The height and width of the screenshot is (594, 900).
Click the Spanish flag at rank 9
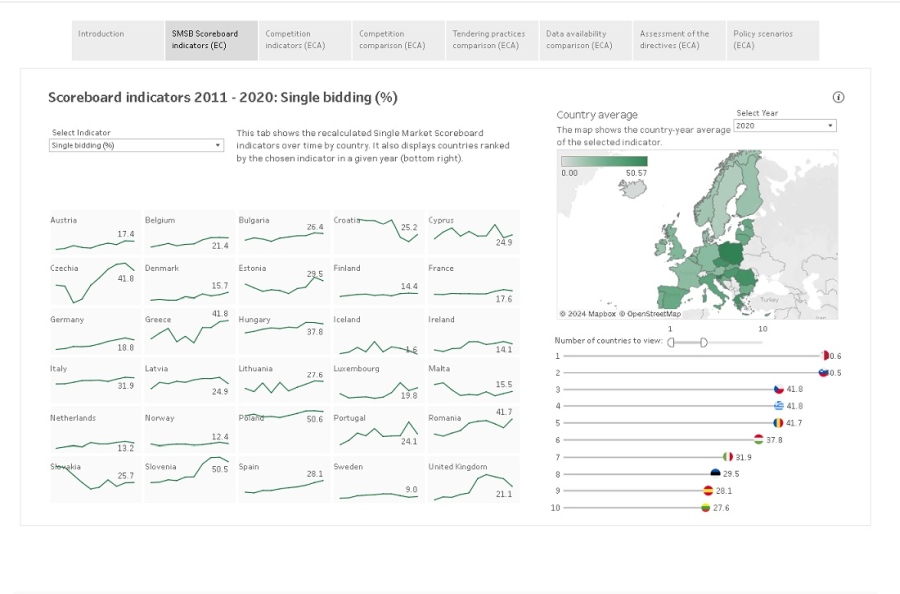click(708, 491)
